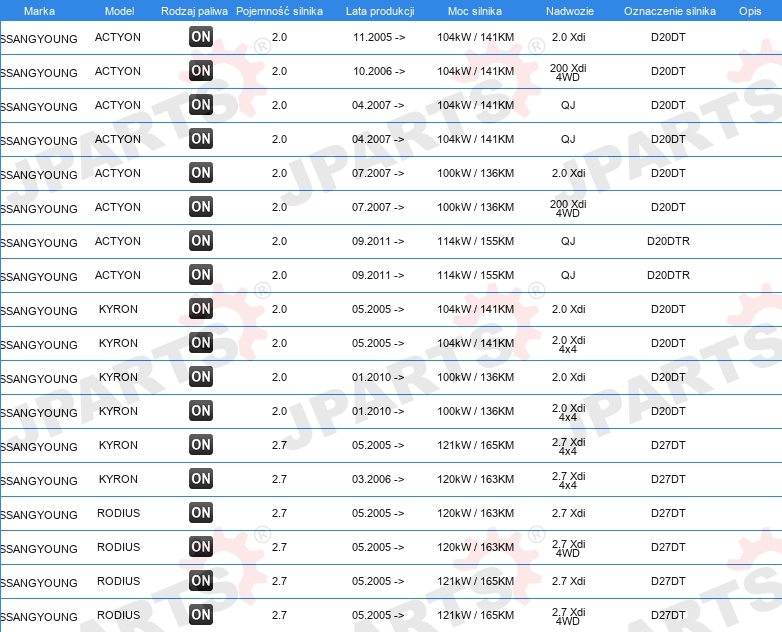Click '2.0 Xdi' body in ACTYON 07.2007 row
Image resolution: width=782 pixels, height=632 pixels.
[x=569, y=173]
